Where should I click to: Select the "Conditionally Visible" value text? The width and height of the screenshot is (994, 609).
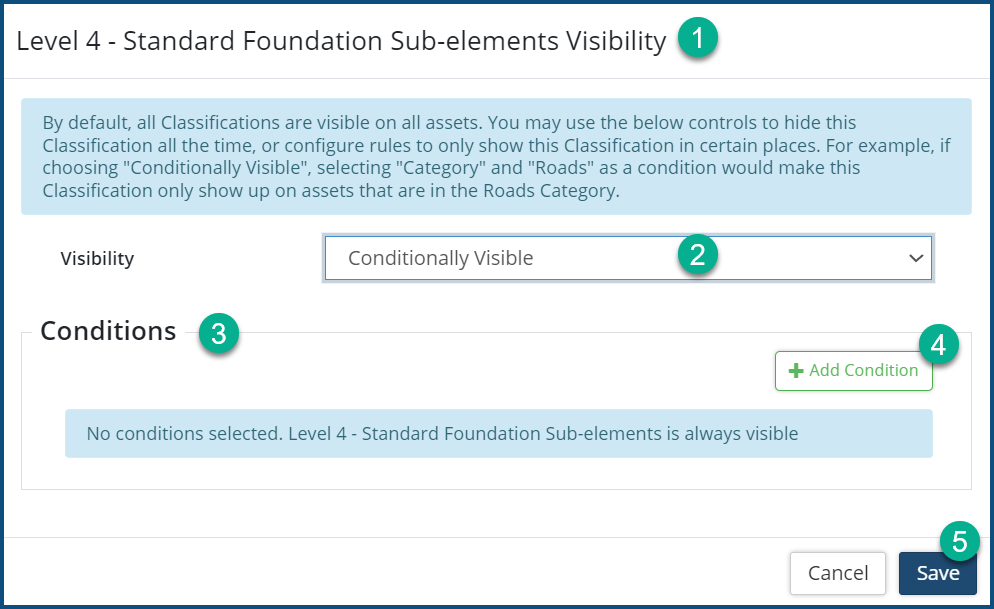tap(440, 258)
